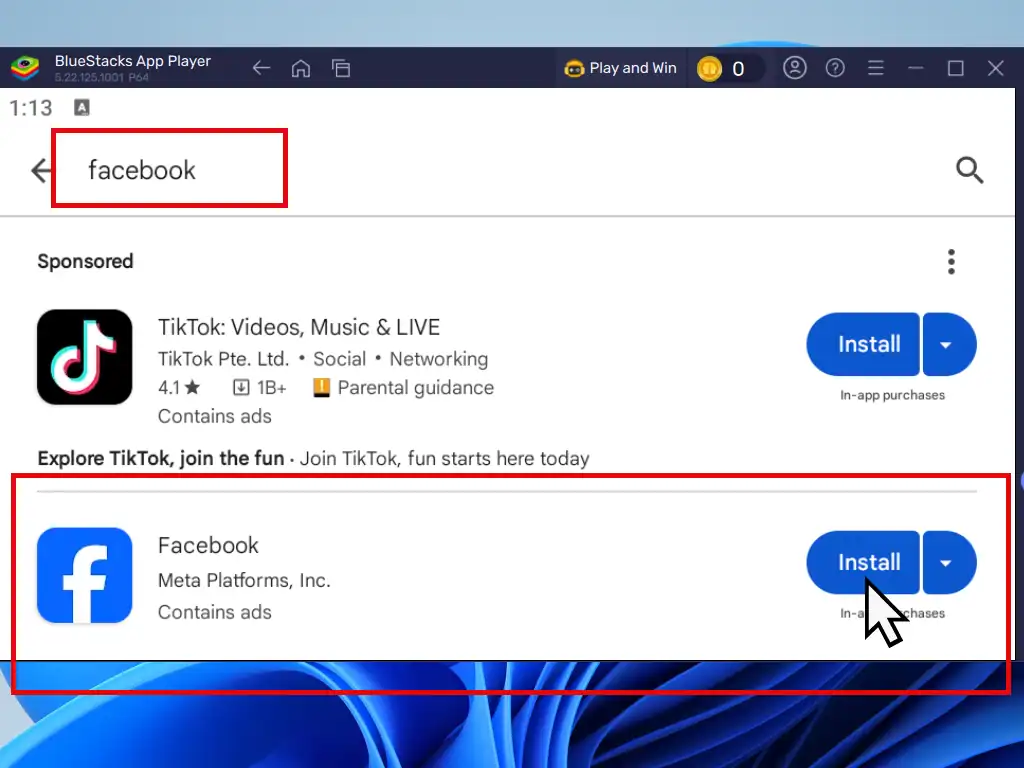Expand the TikTok install options arrow
The width and height of the screenshot is (1024, 768).
tap(948, 344)
